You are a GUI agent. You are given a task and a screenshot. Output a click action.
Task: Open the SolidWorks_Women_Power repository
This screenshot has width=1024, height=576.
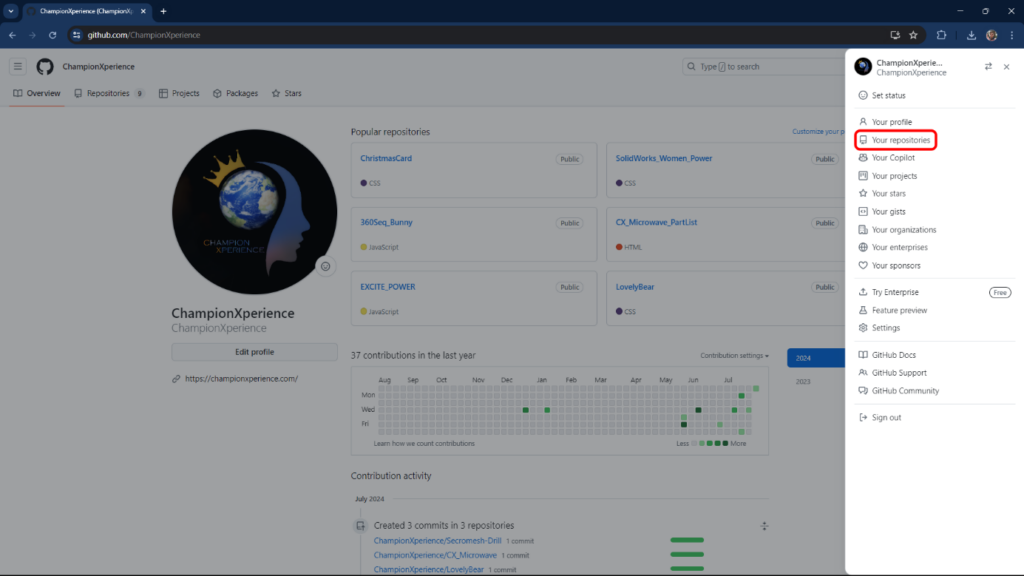coord(664,159)
